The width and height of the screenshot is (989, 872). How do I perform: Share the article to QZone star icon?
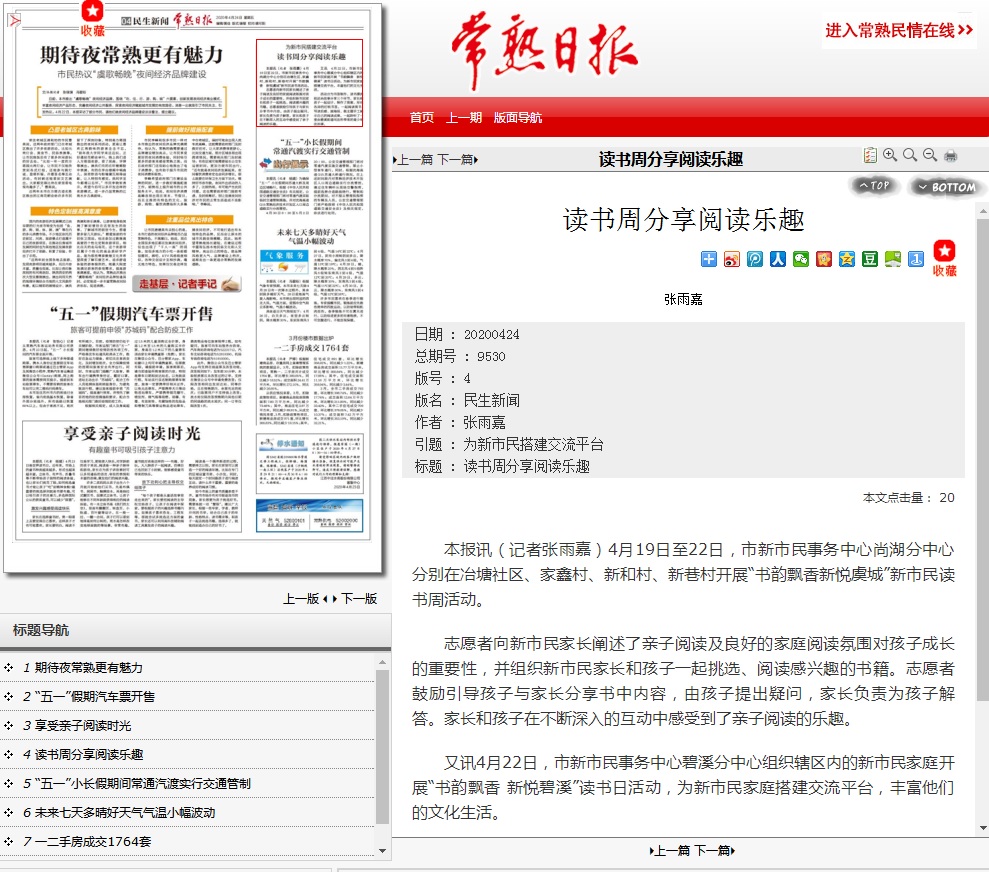click(x=846, y=259)
